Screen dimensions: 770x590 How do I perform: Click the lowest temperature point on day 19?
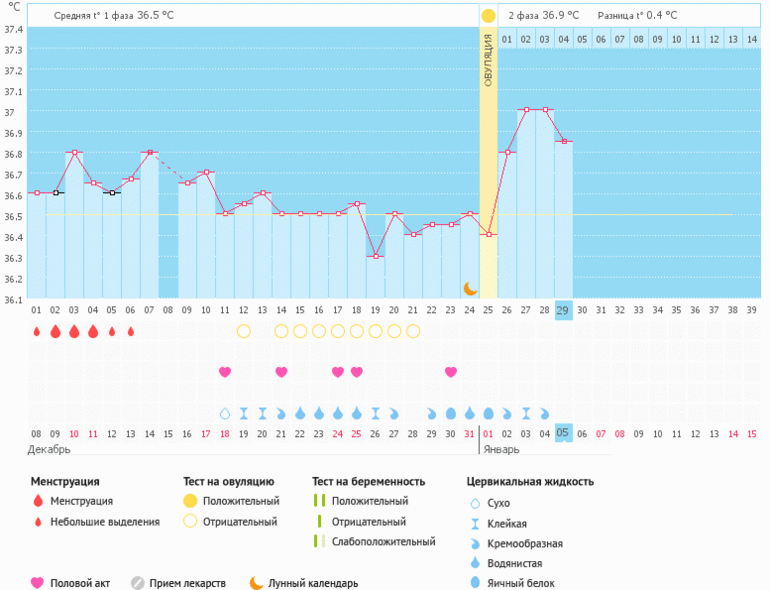(375, 256)
